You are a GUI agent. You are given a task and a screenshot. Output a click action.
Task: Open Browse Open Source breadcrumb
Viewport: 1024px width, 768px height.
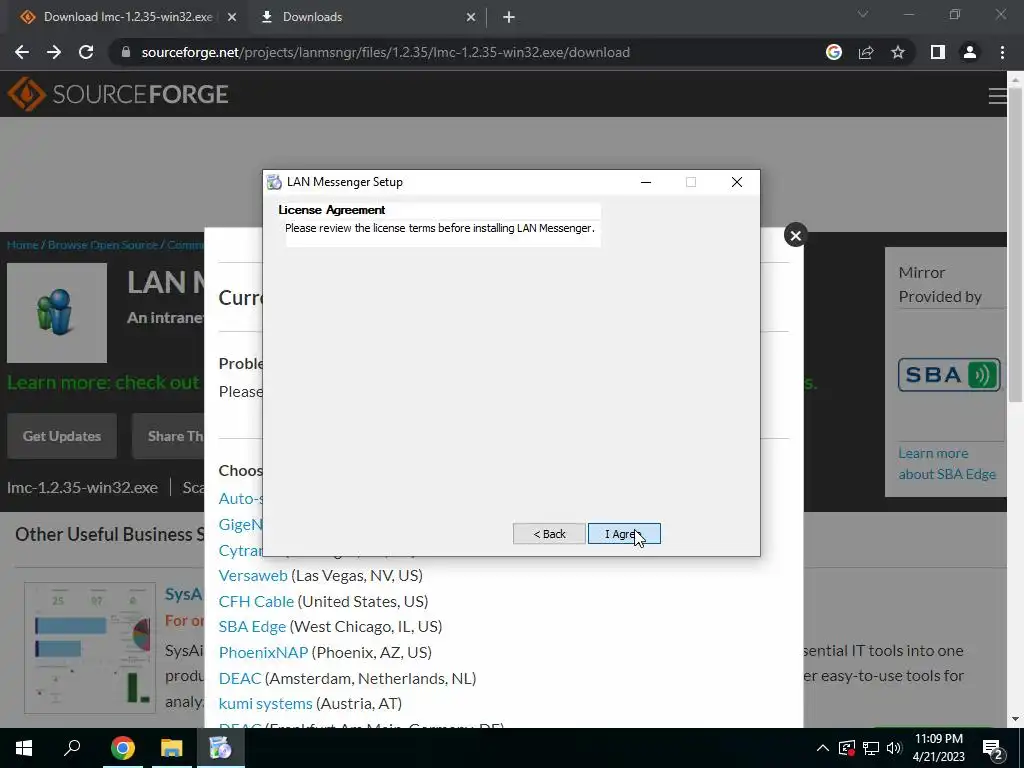tap(103, 245)
